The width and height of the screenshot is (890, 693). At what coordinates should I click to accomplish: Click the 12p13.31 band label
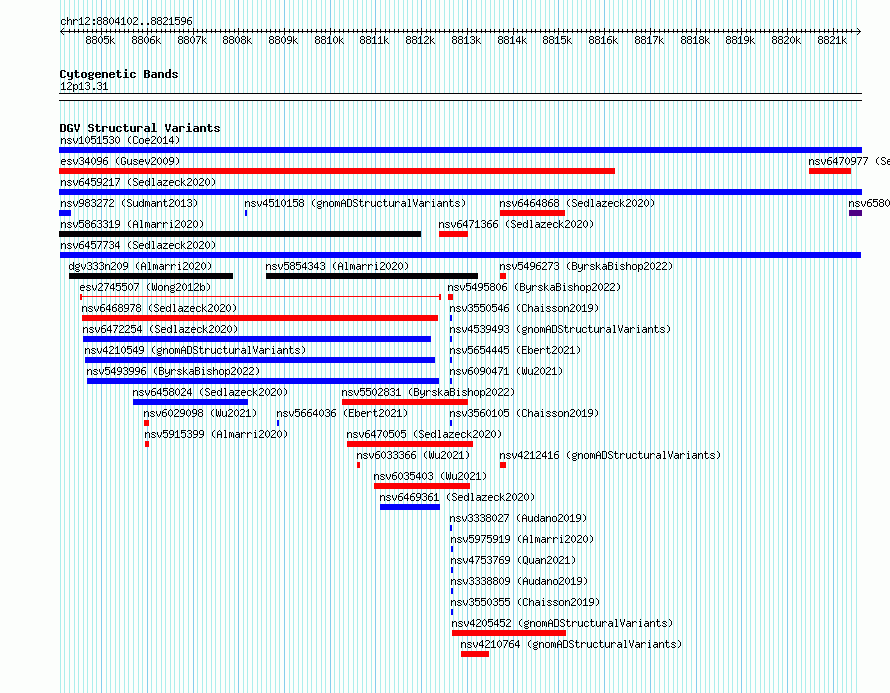84,86
